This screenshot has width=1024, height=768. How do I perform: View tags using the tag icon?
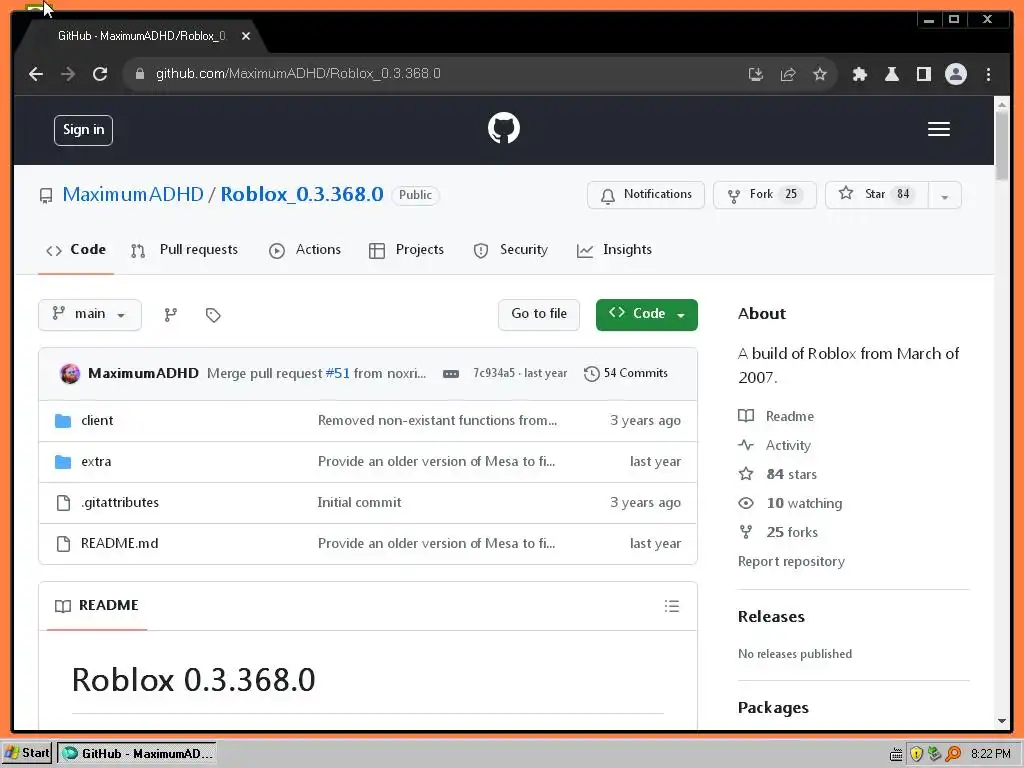click(213, 315)
